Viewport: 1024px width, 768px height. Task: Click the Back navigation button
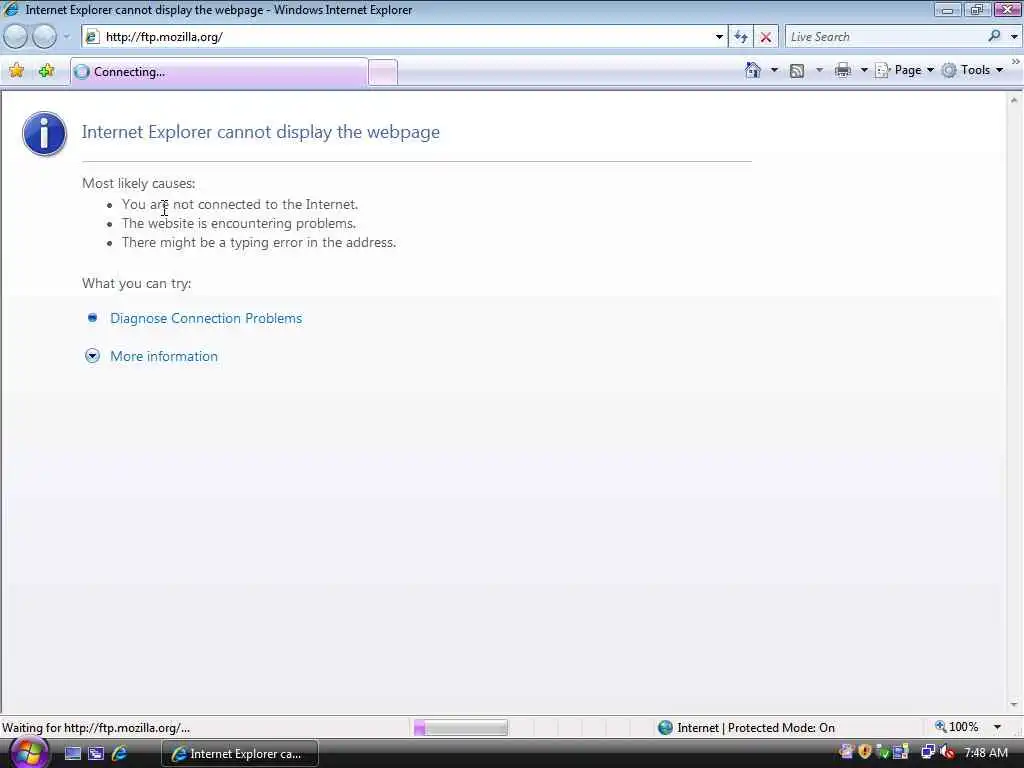click(x=15, y=37)
